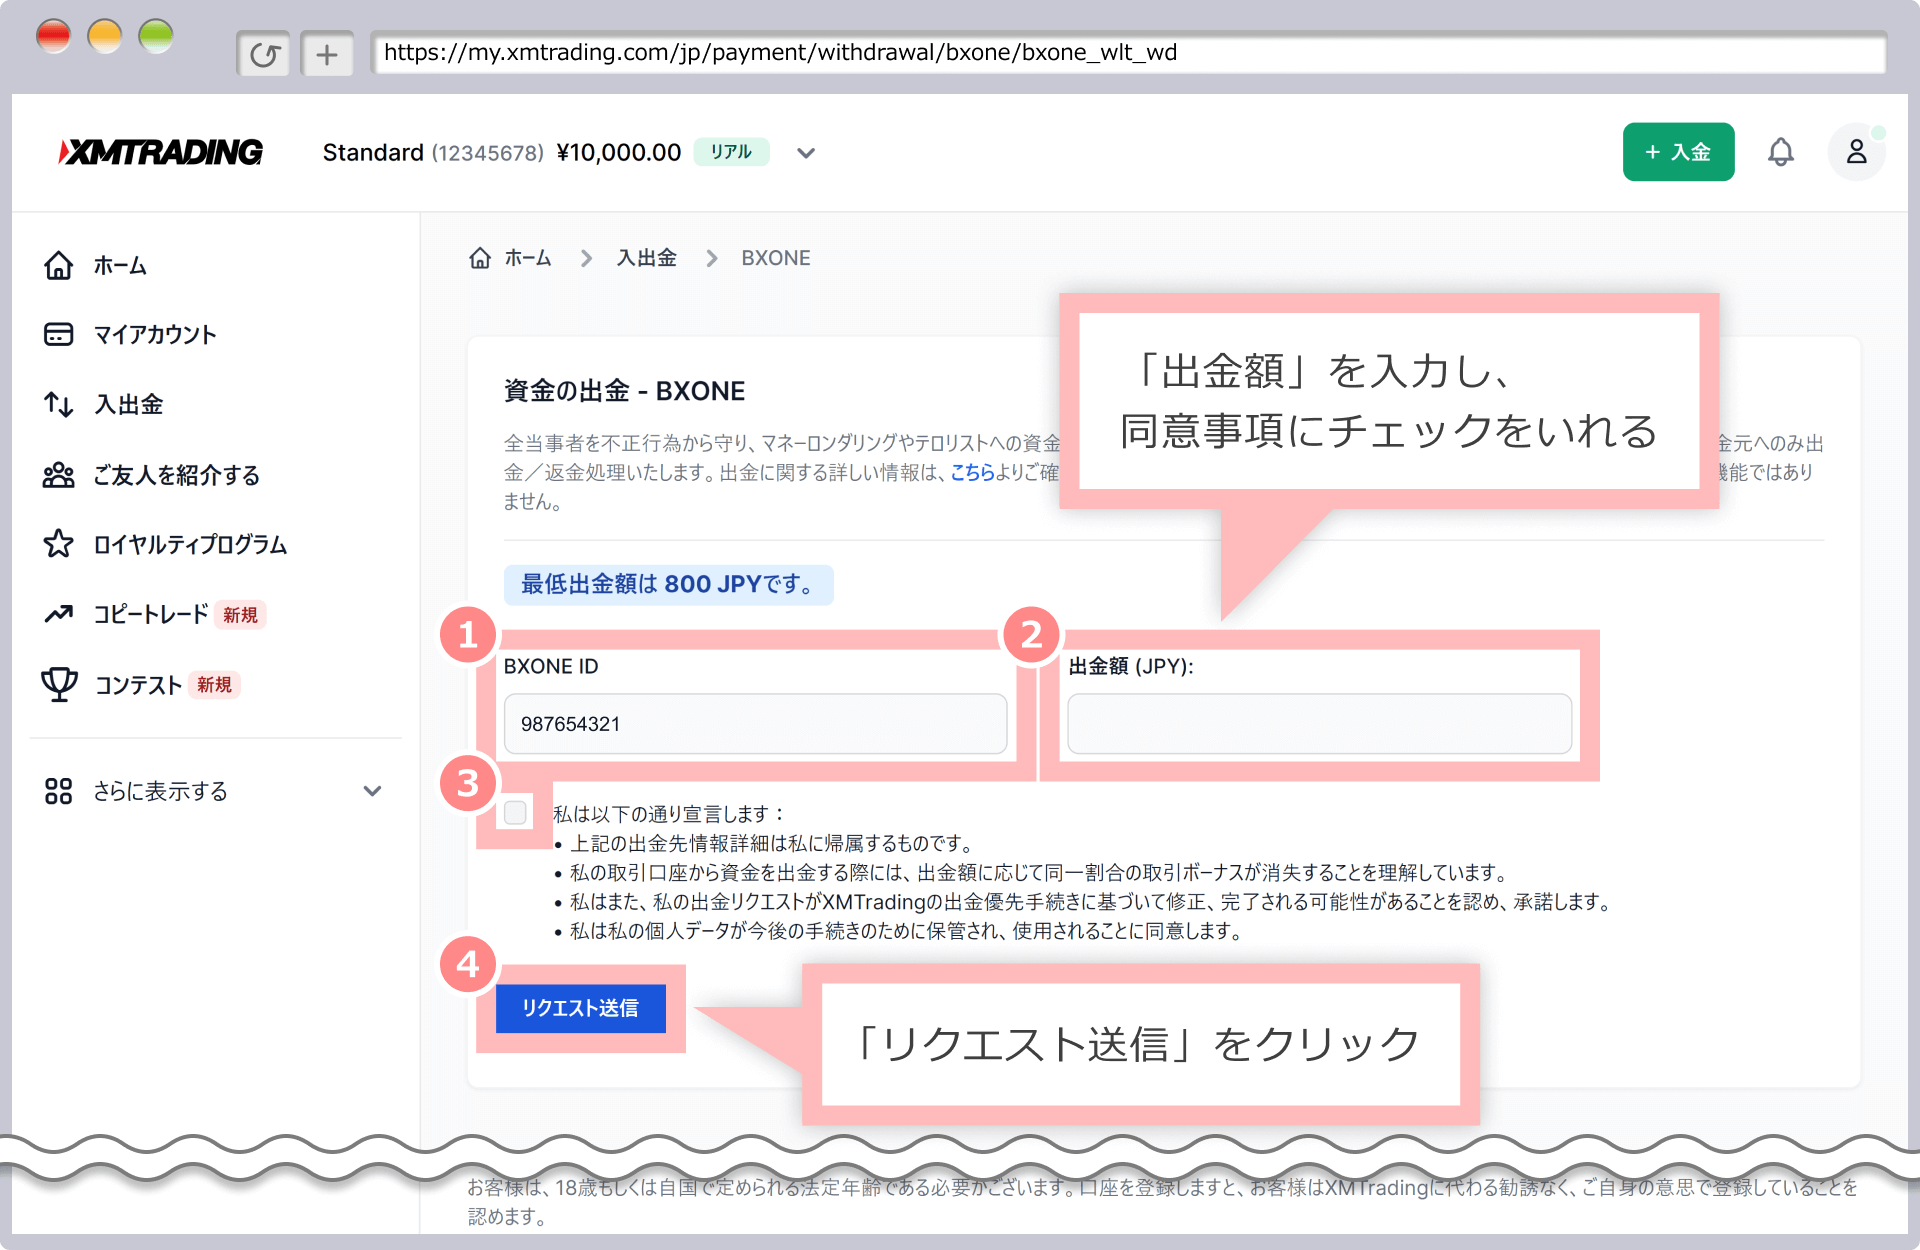This screenshot has width=1920, height=1250.
Task: Open the 入出金 section via its arrows icon
Action: 59,404
